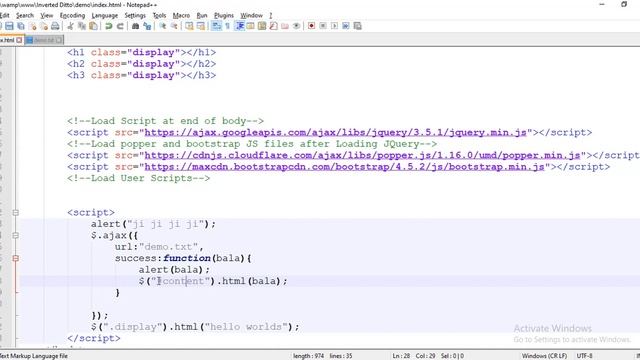The height and width of the screenshot is (360, 640).
Task: Collapse the $.ajax({ fold marker
Action: tap(16, 236)
